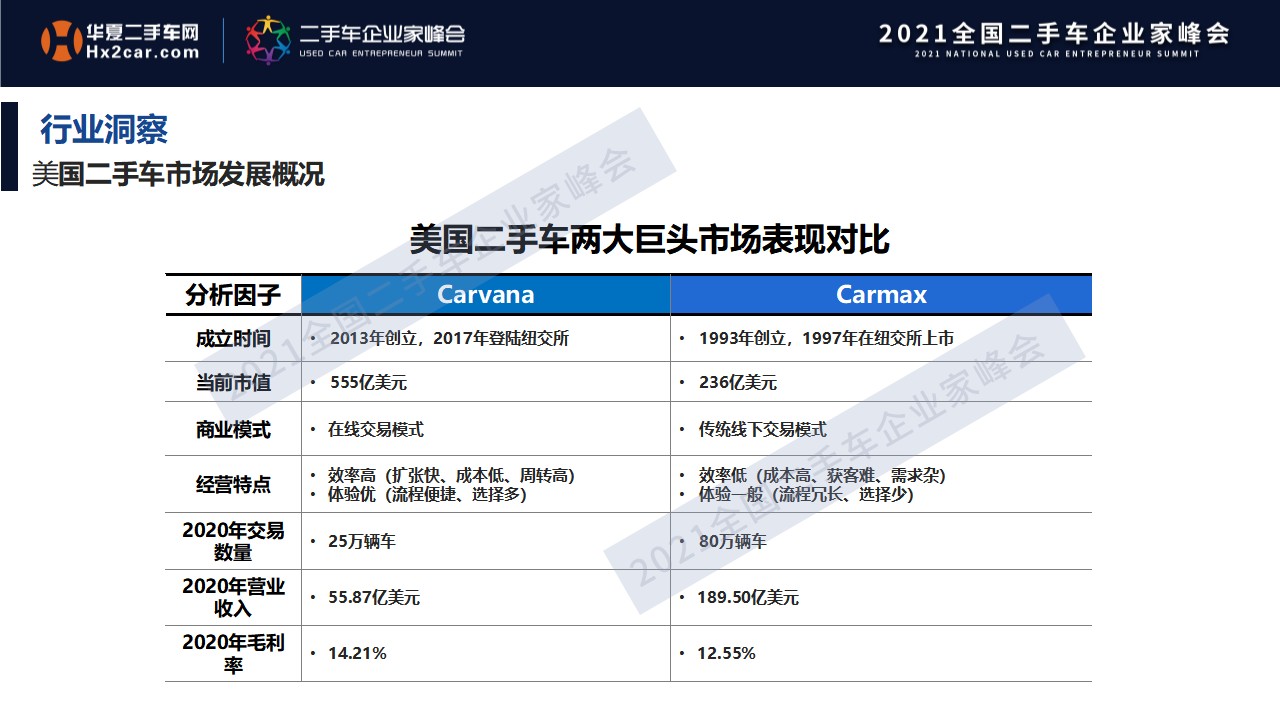This screenshot has width=1280, height=720.
Task: Click the 2020年毛利率 row label
Action: pyautogui.click(x=233, y=654)
